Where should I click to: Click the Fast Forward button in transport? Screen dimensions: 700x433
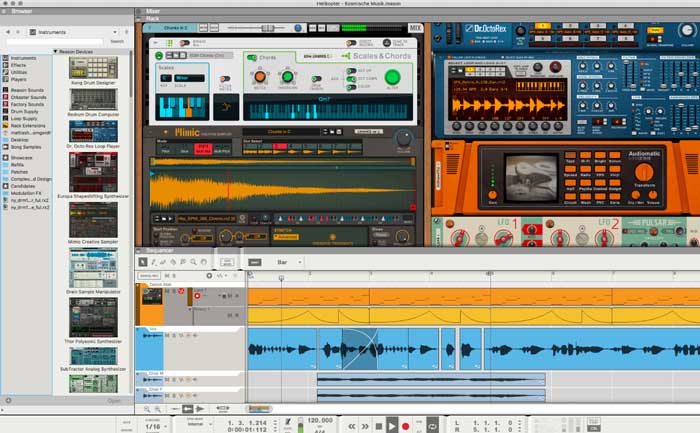(365, 426)
